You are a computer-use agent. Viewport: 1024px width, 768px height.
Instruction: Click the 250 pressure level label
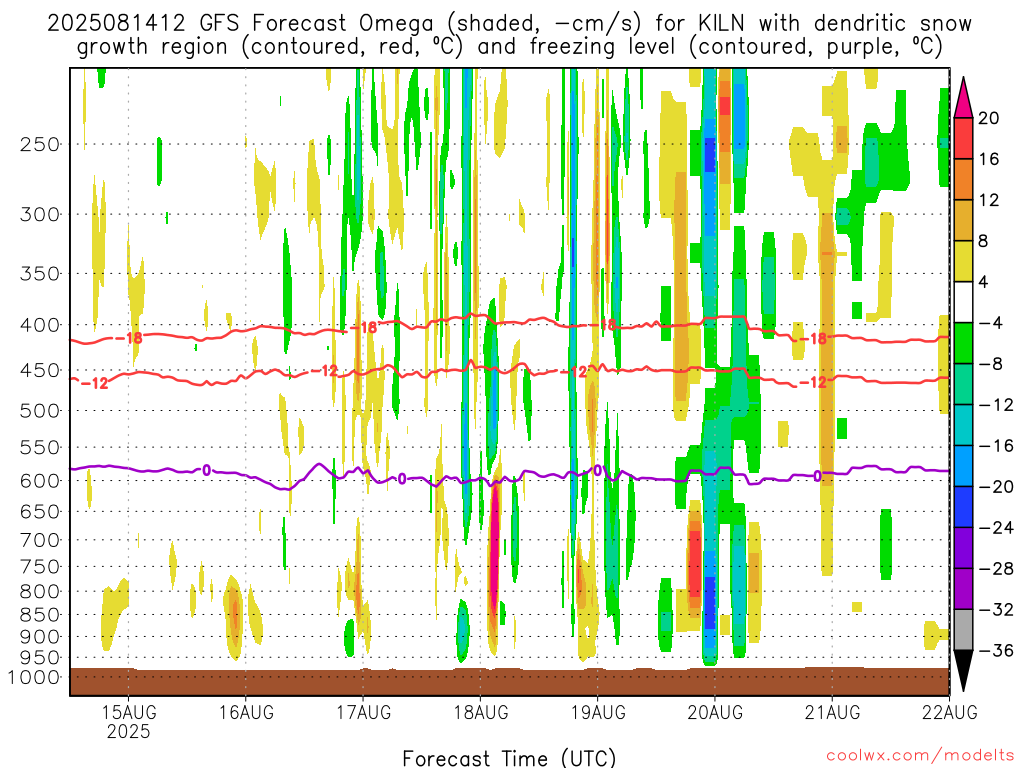tap(40, 144)
